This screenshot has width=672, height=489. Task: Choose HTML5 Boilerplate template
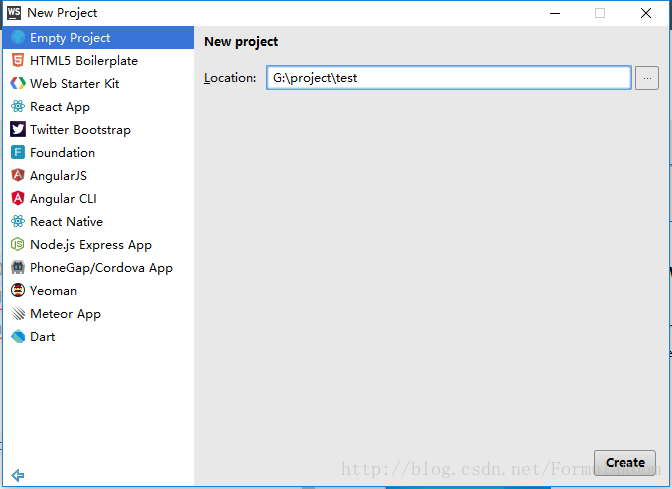coord(98,60)
